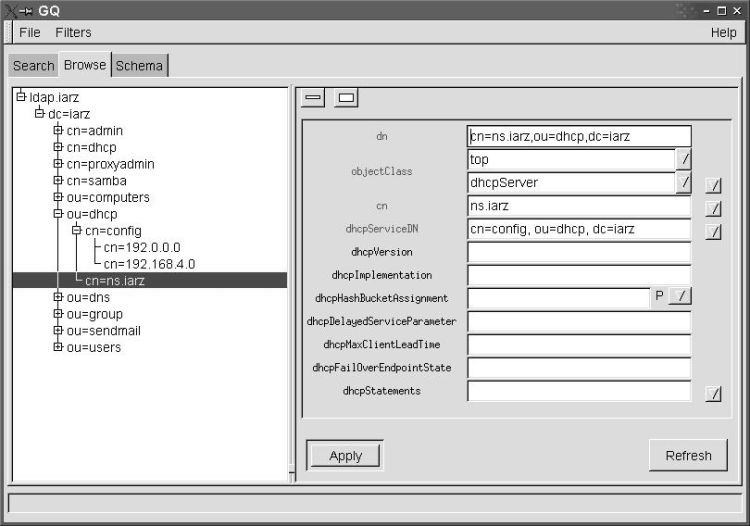Click the second small view button above the form
Screen dimensions: 750x526
[346, 98]
